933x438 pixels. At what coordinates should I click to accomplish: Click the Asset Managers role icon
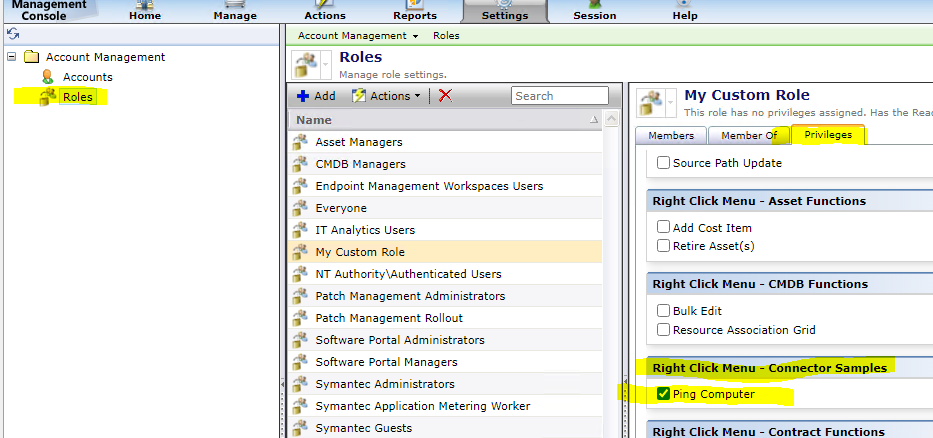tap(300, 142)
